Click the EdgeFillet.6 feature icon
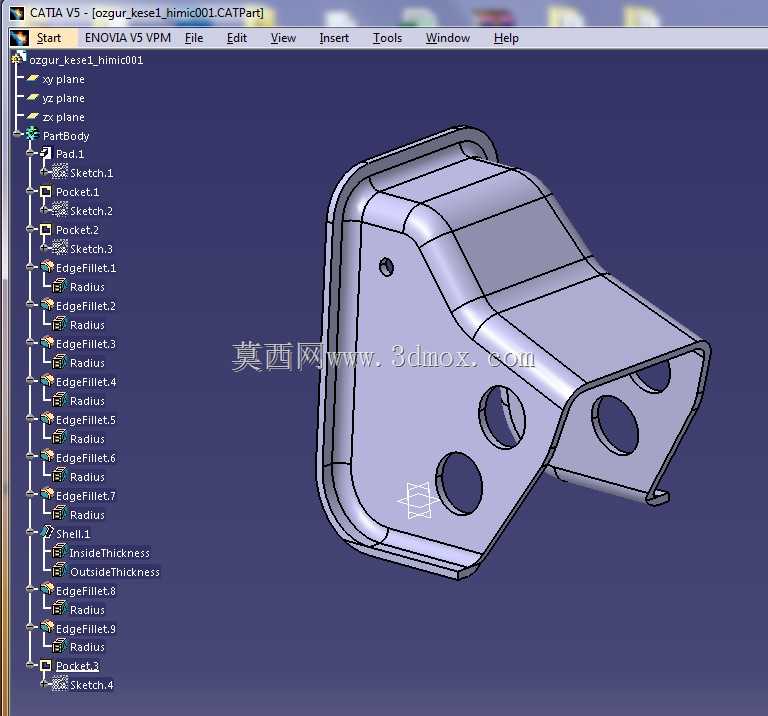 point(47,456)
